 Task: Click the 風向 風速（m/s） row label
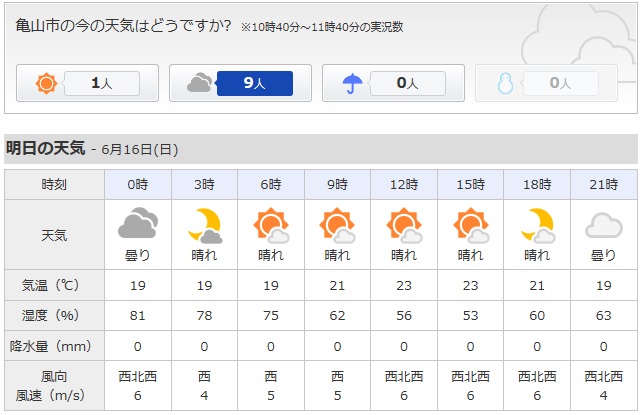50,386
